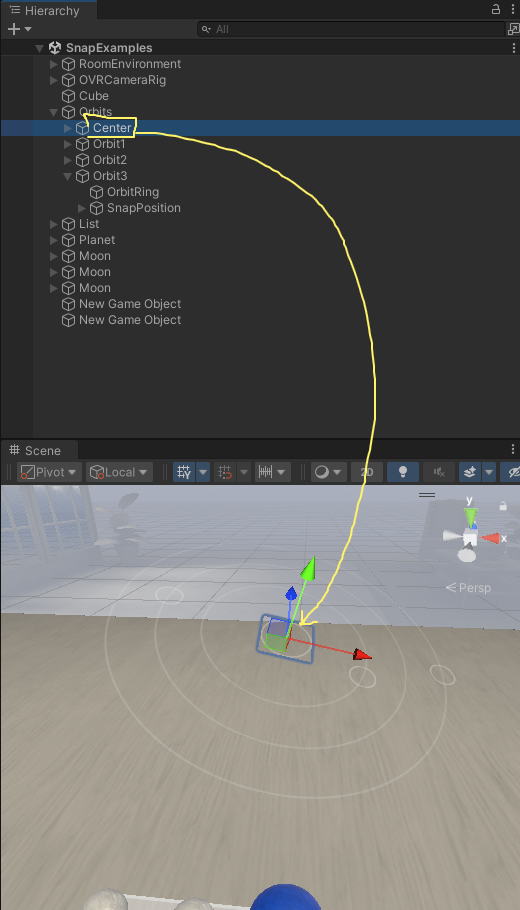Expand the SnapPosition object
The width and height of the screenshot is (520, 910).
point(82,208)
